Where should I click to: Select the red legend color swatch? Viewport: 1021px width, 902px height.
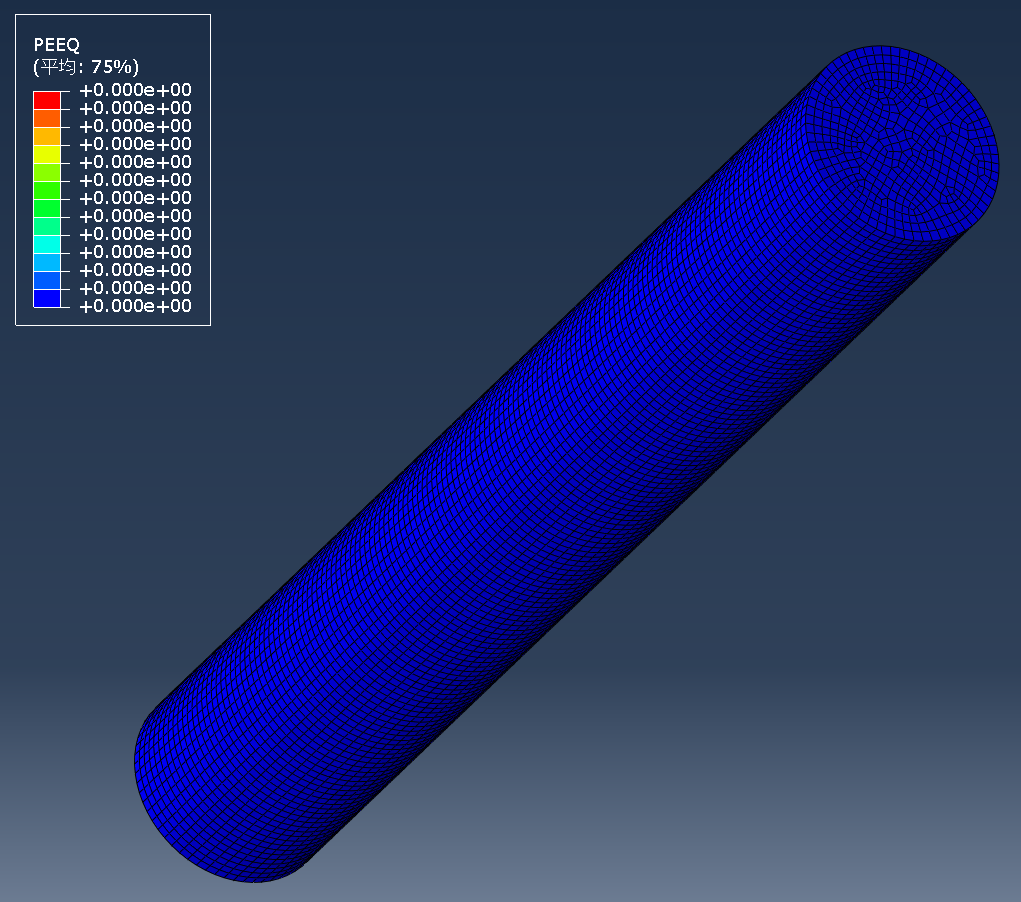coord(47,100)
